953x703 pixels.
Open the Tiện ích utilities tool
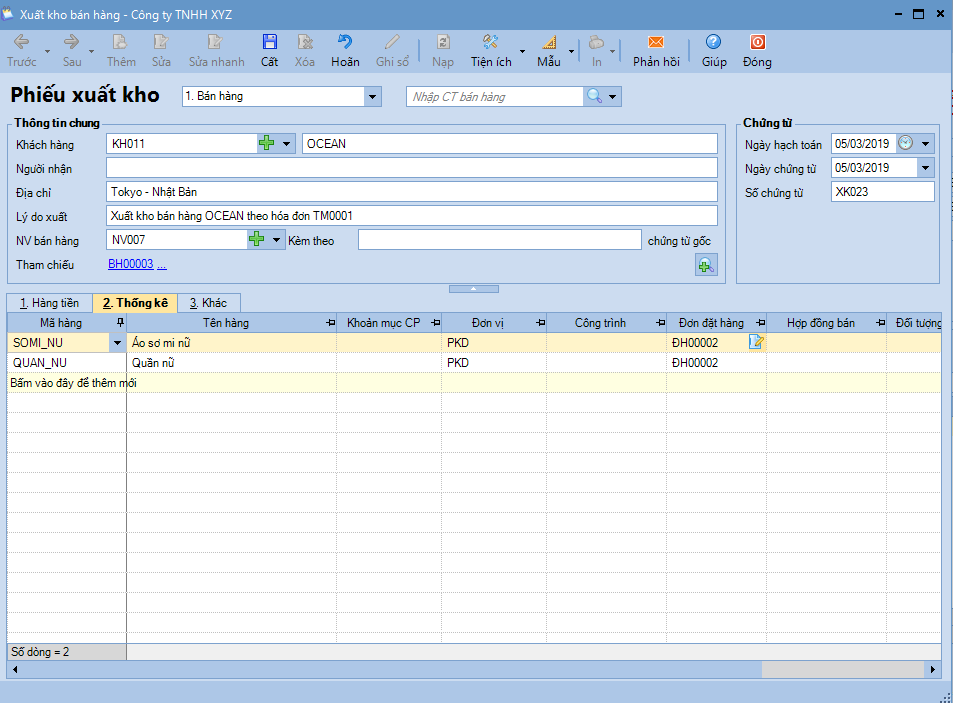click(x=491, y=43)
